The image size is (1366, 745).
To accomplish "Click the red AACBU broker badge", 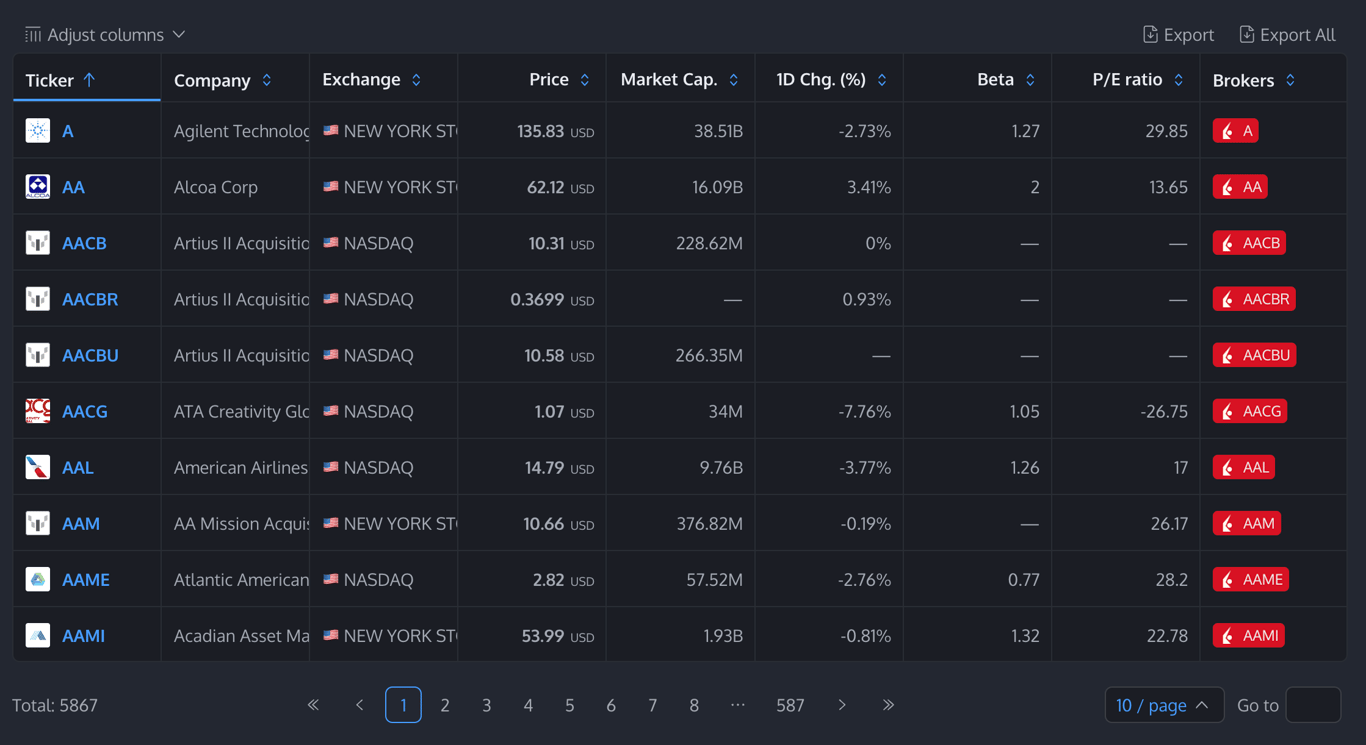I will pos(1254,355).
